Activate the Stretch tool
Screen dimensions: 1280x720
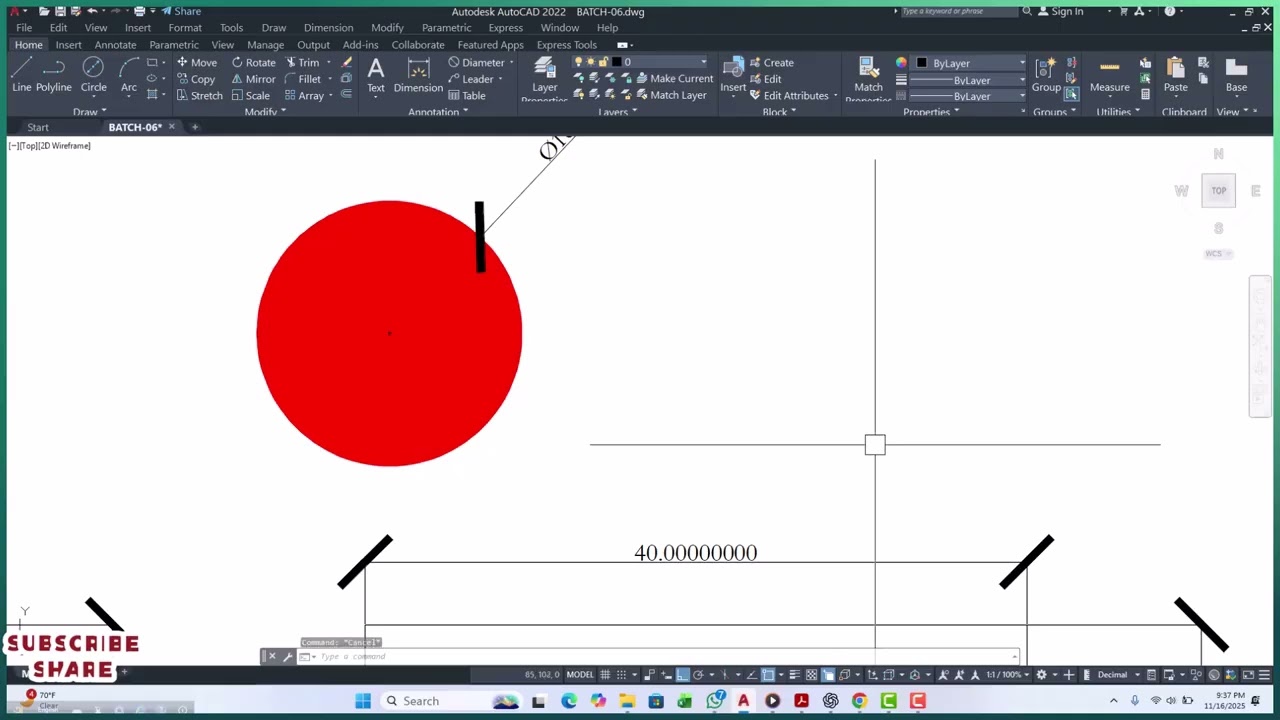[x=199, y=96]
